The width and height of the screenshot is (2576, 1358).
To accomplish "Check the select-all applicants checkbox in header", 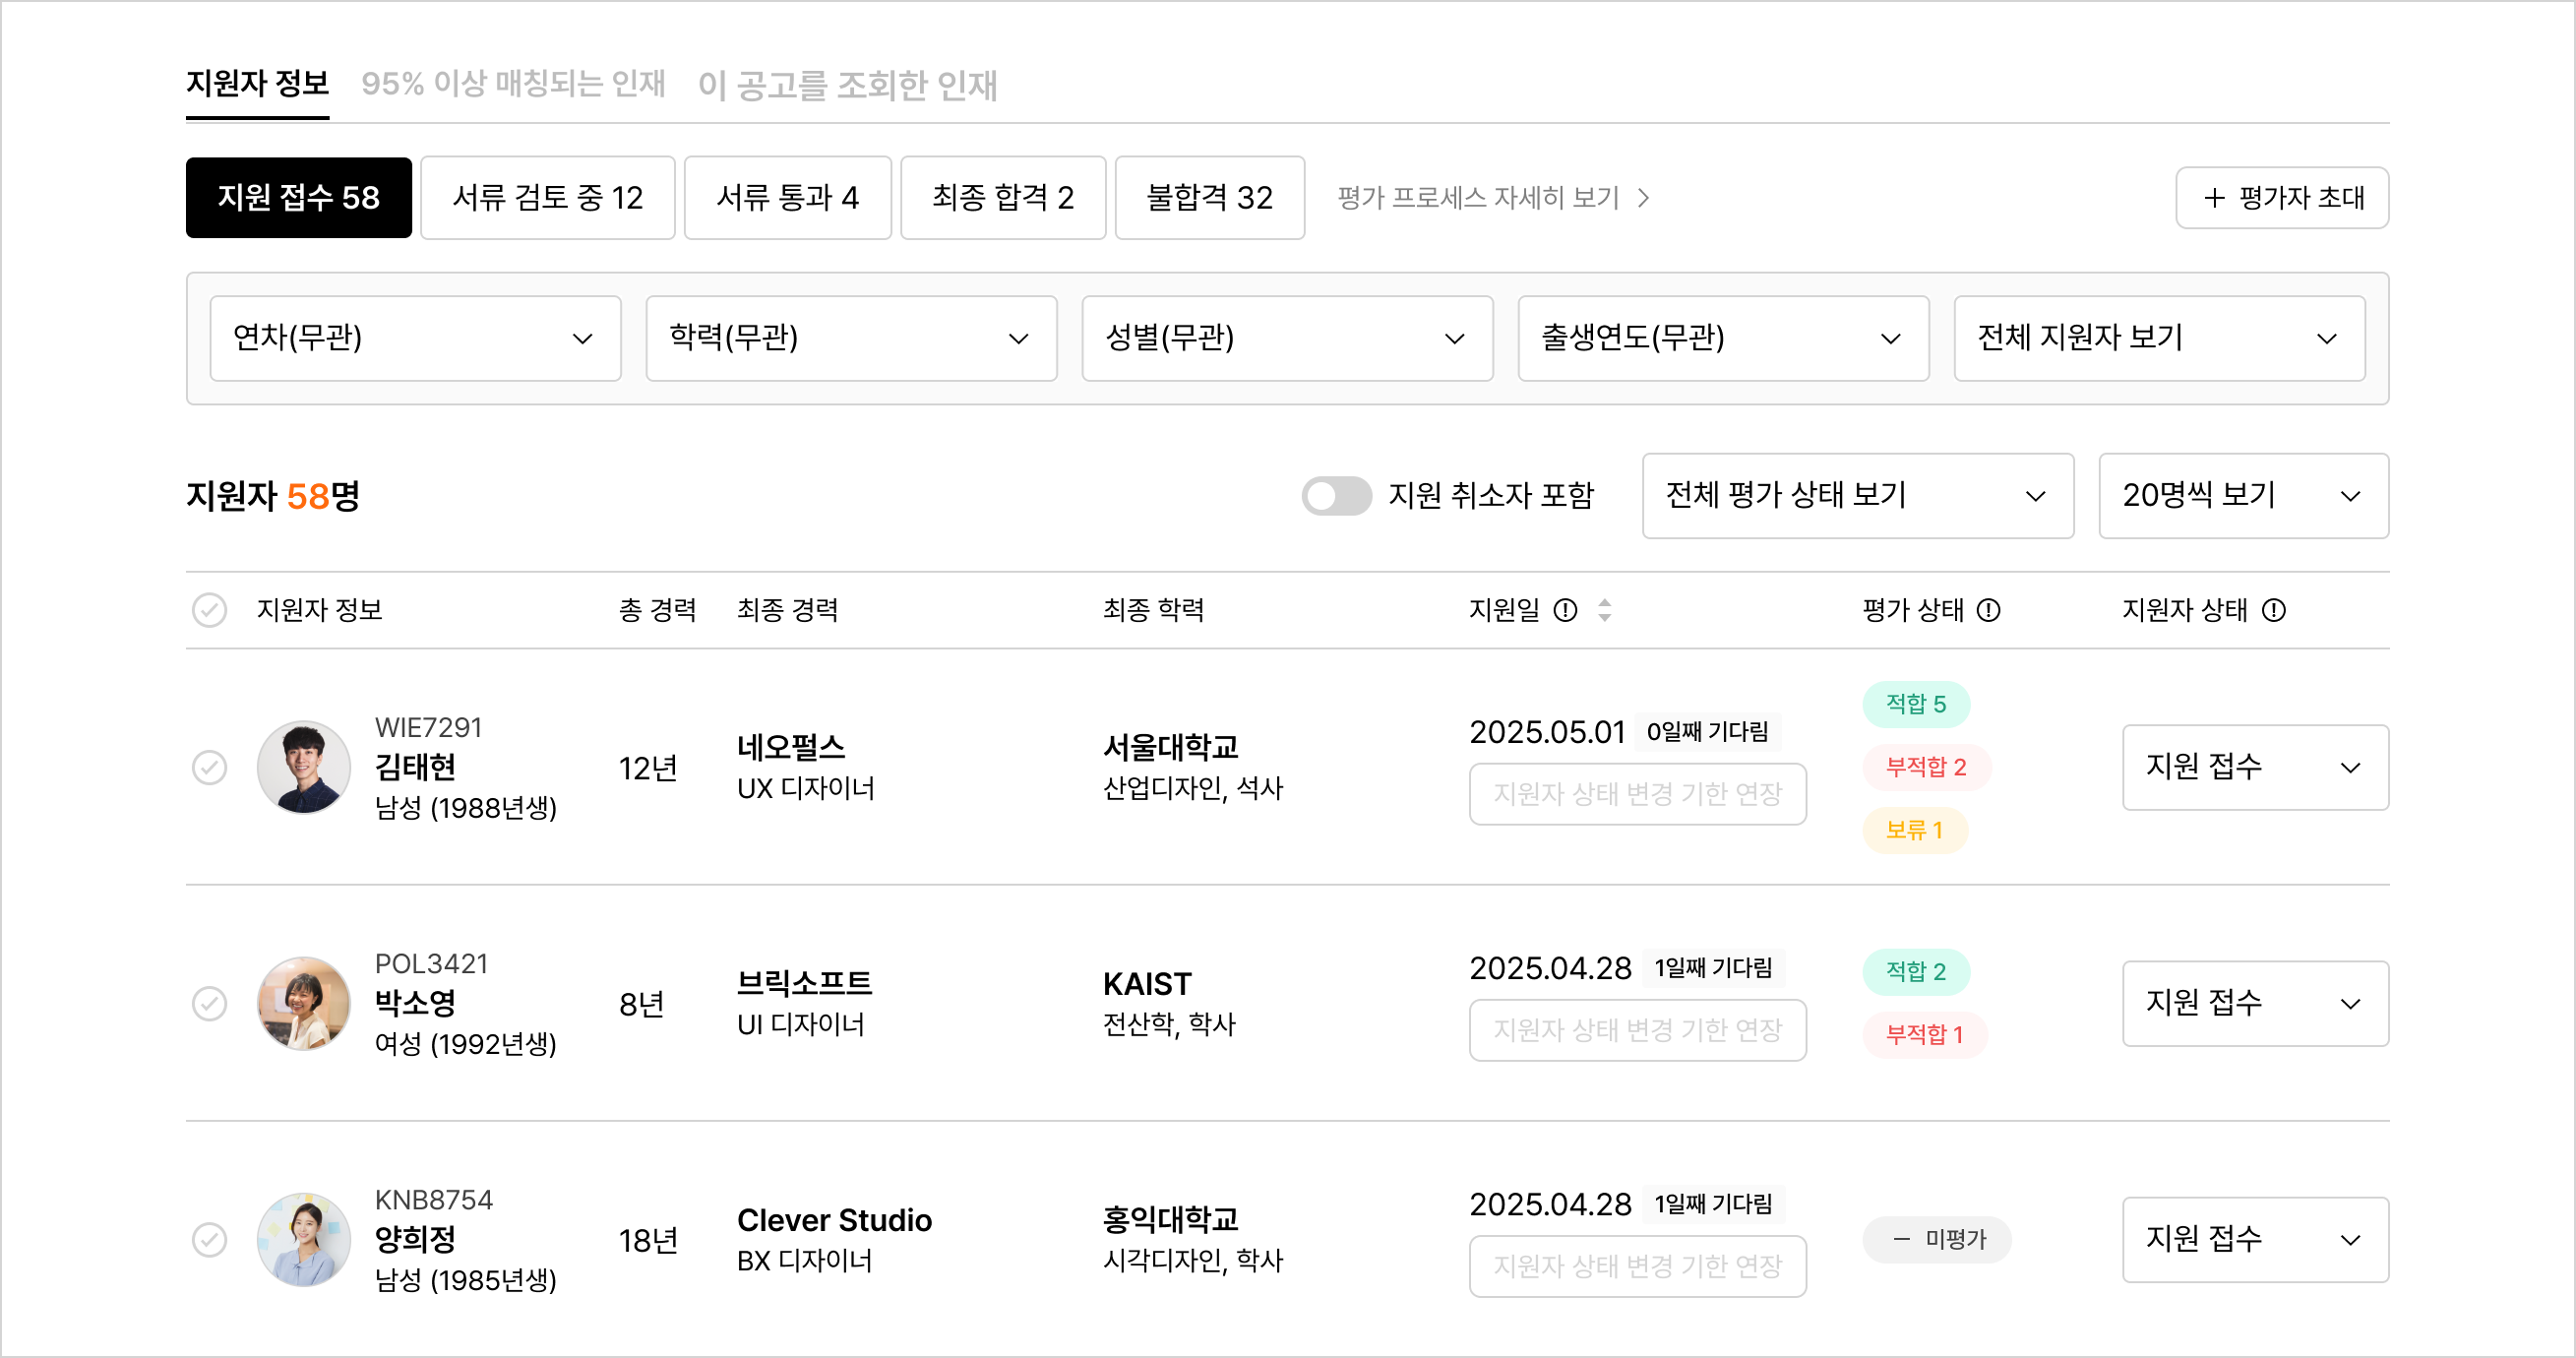I will (209, 610).
